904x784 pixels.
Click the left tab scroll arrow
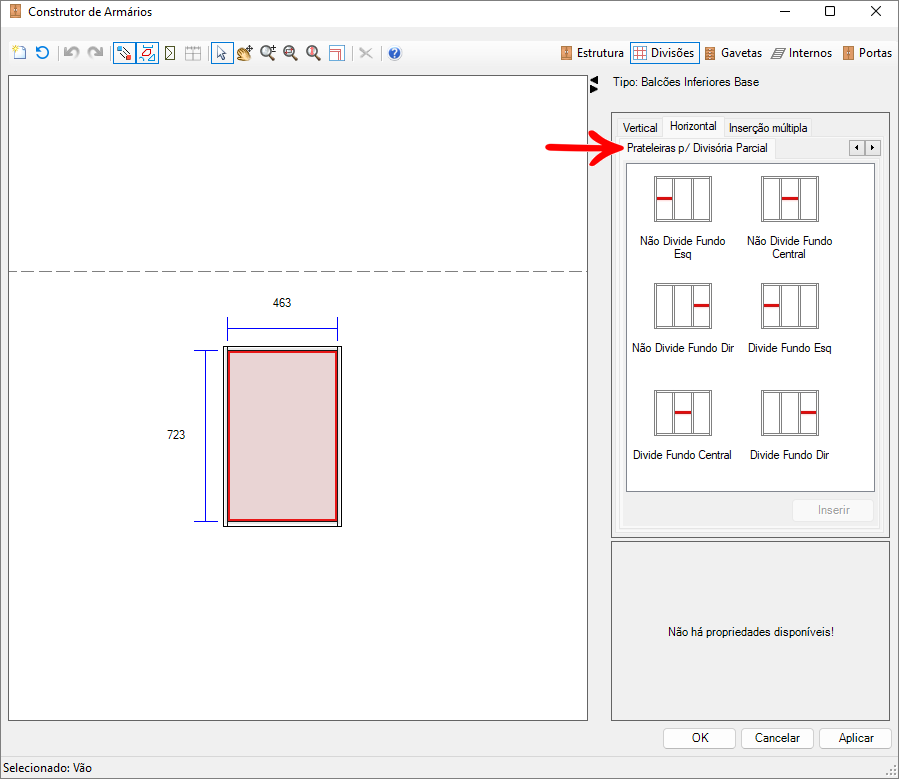pyautogui.click(x=857, y=148)
